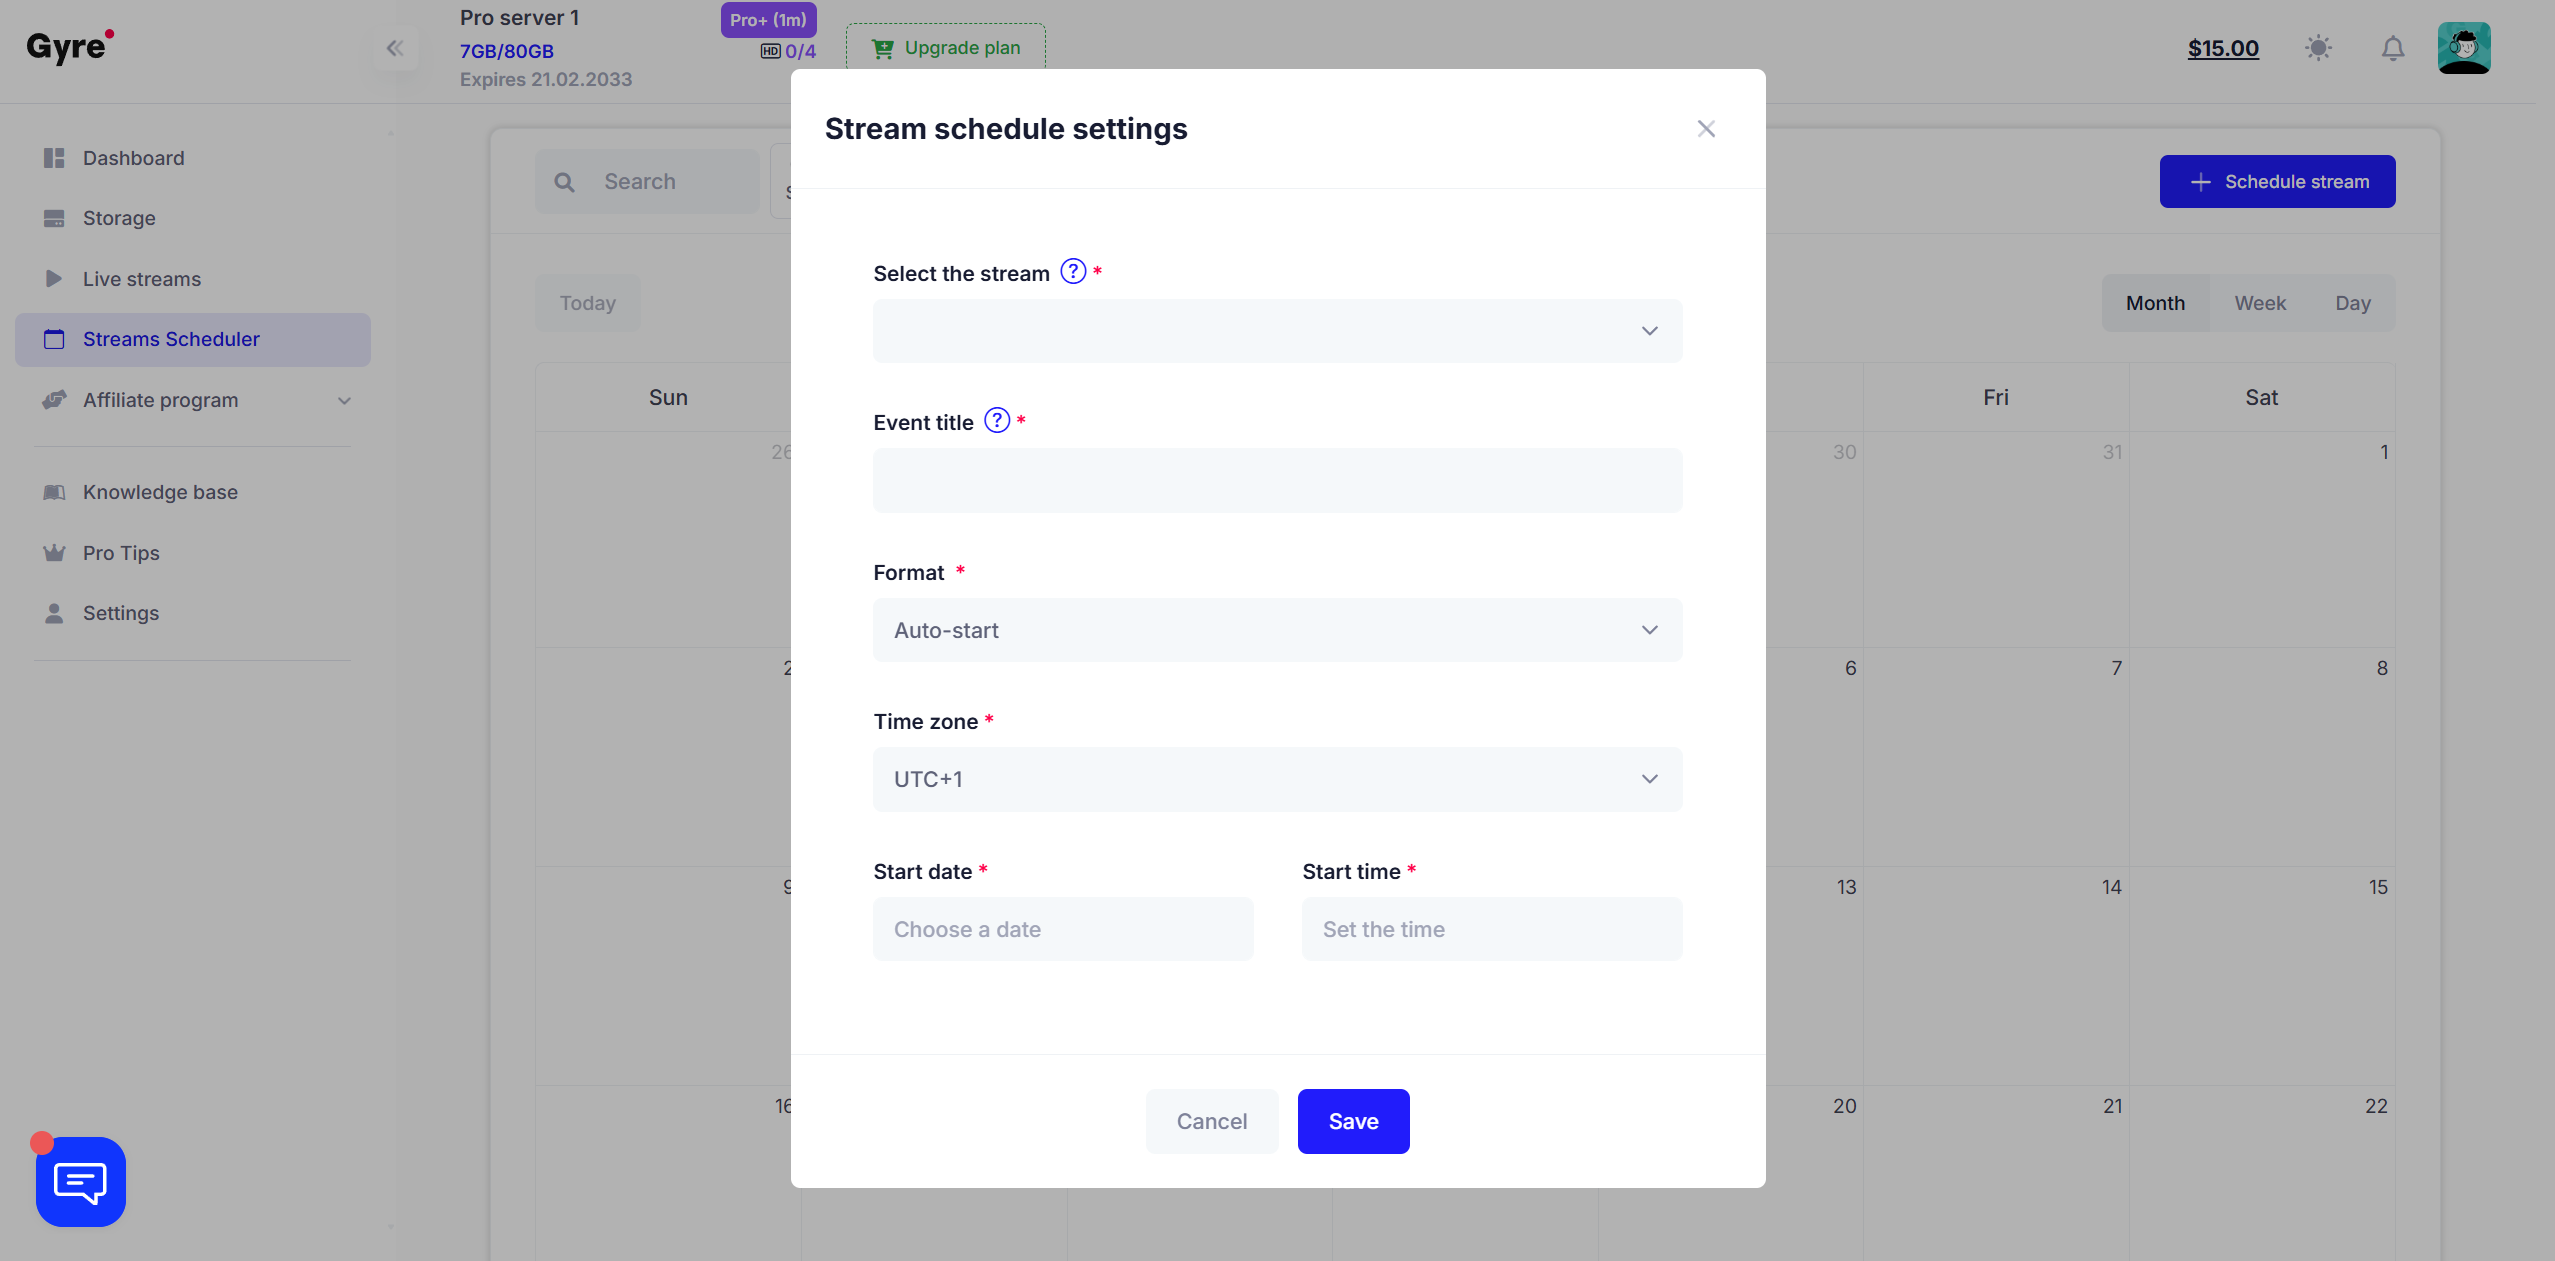Toggle the light/dark theme

coord(2319,48)
